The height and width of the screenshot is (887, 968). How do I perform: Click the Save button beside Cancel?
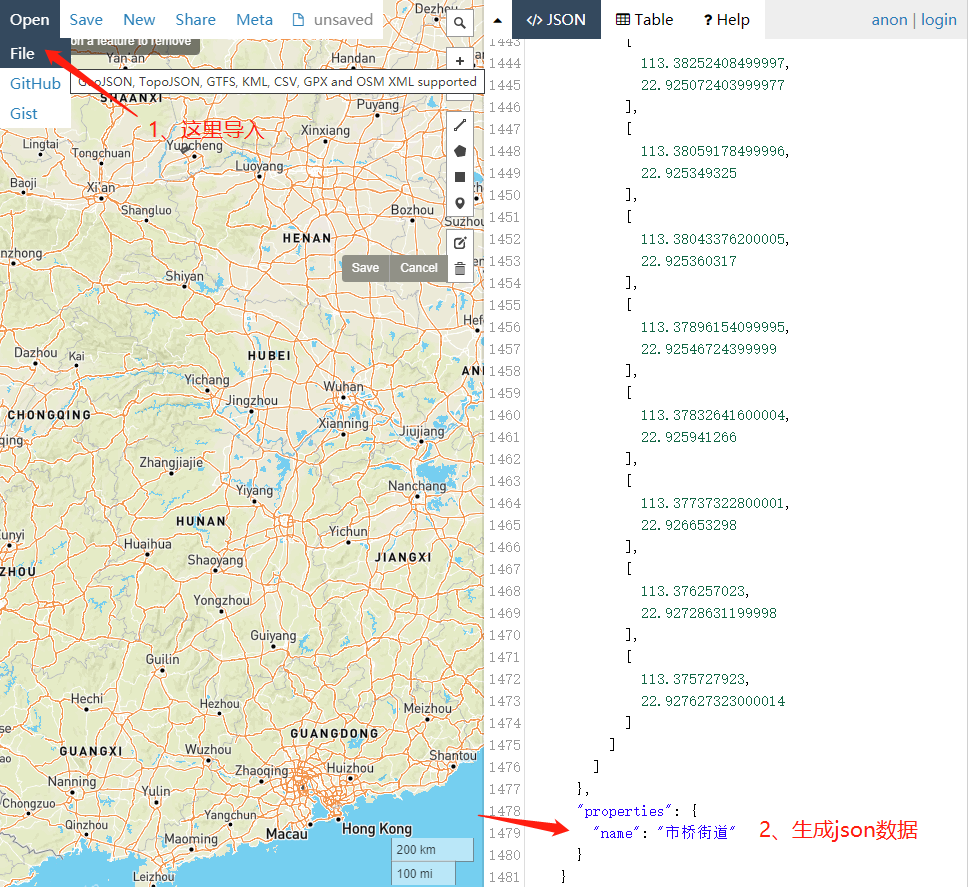(365, 268)
